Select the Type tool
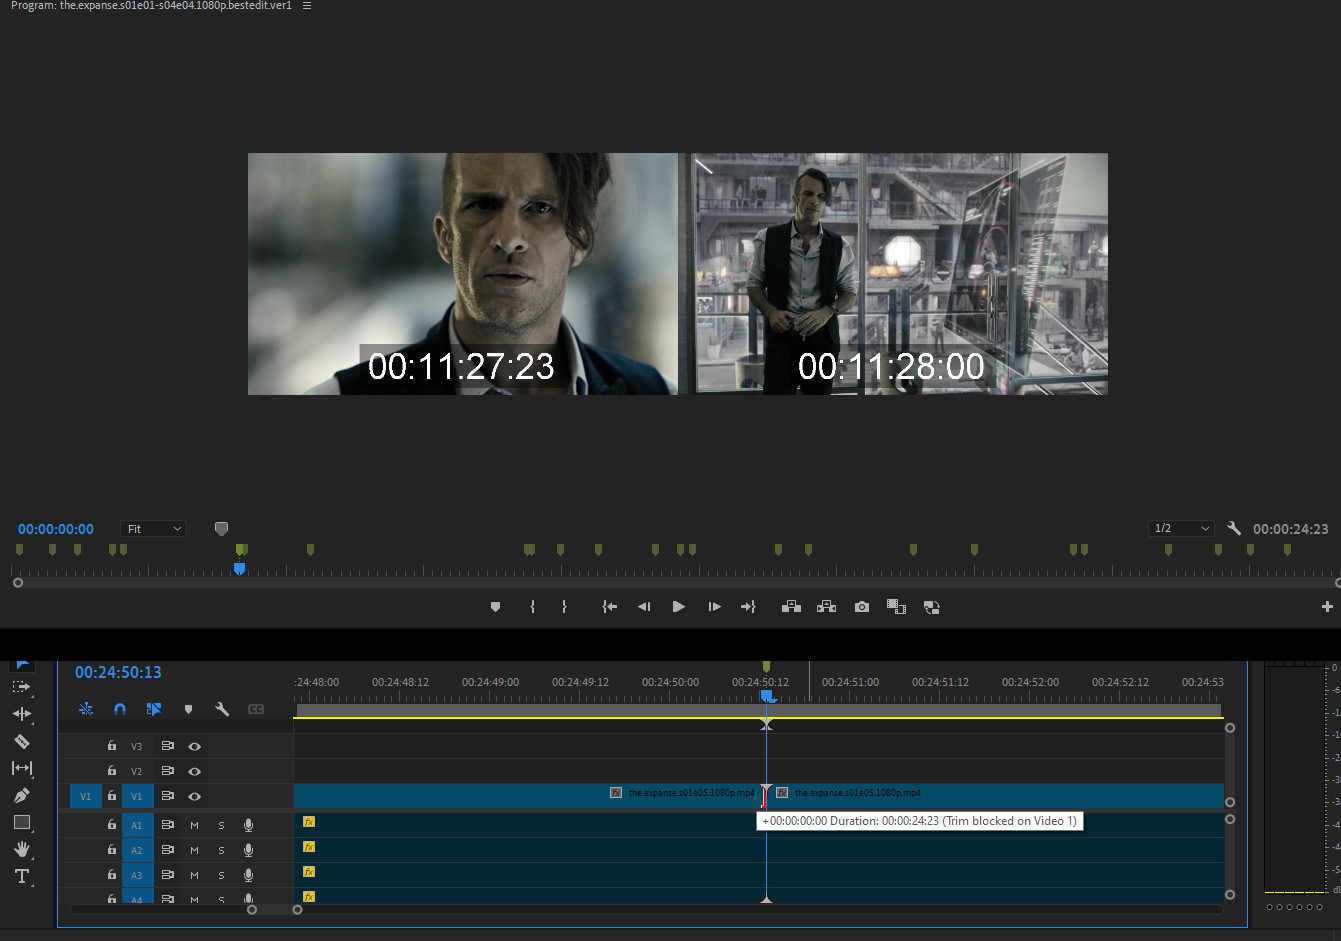1341x941 pixels. coord(21,876)
